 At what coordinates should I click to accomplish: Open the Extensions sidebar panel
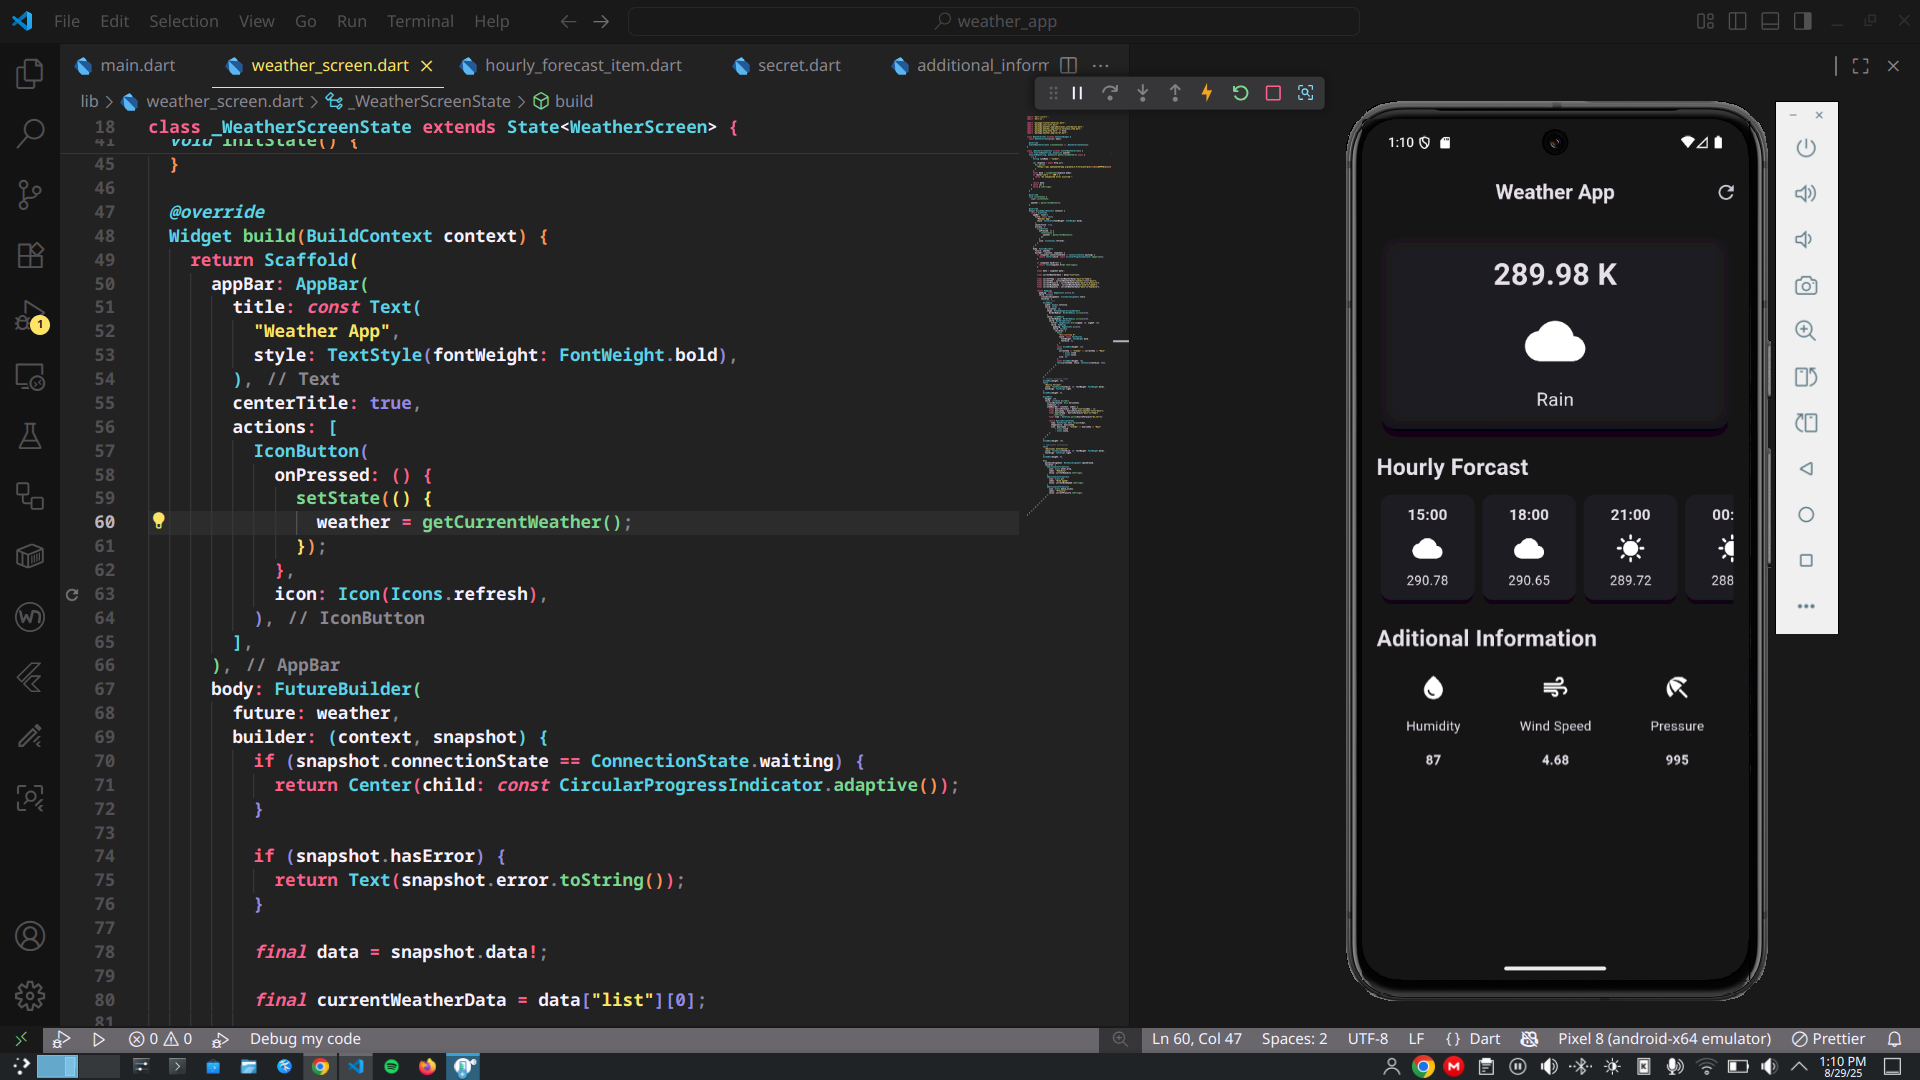coord(30,255)
